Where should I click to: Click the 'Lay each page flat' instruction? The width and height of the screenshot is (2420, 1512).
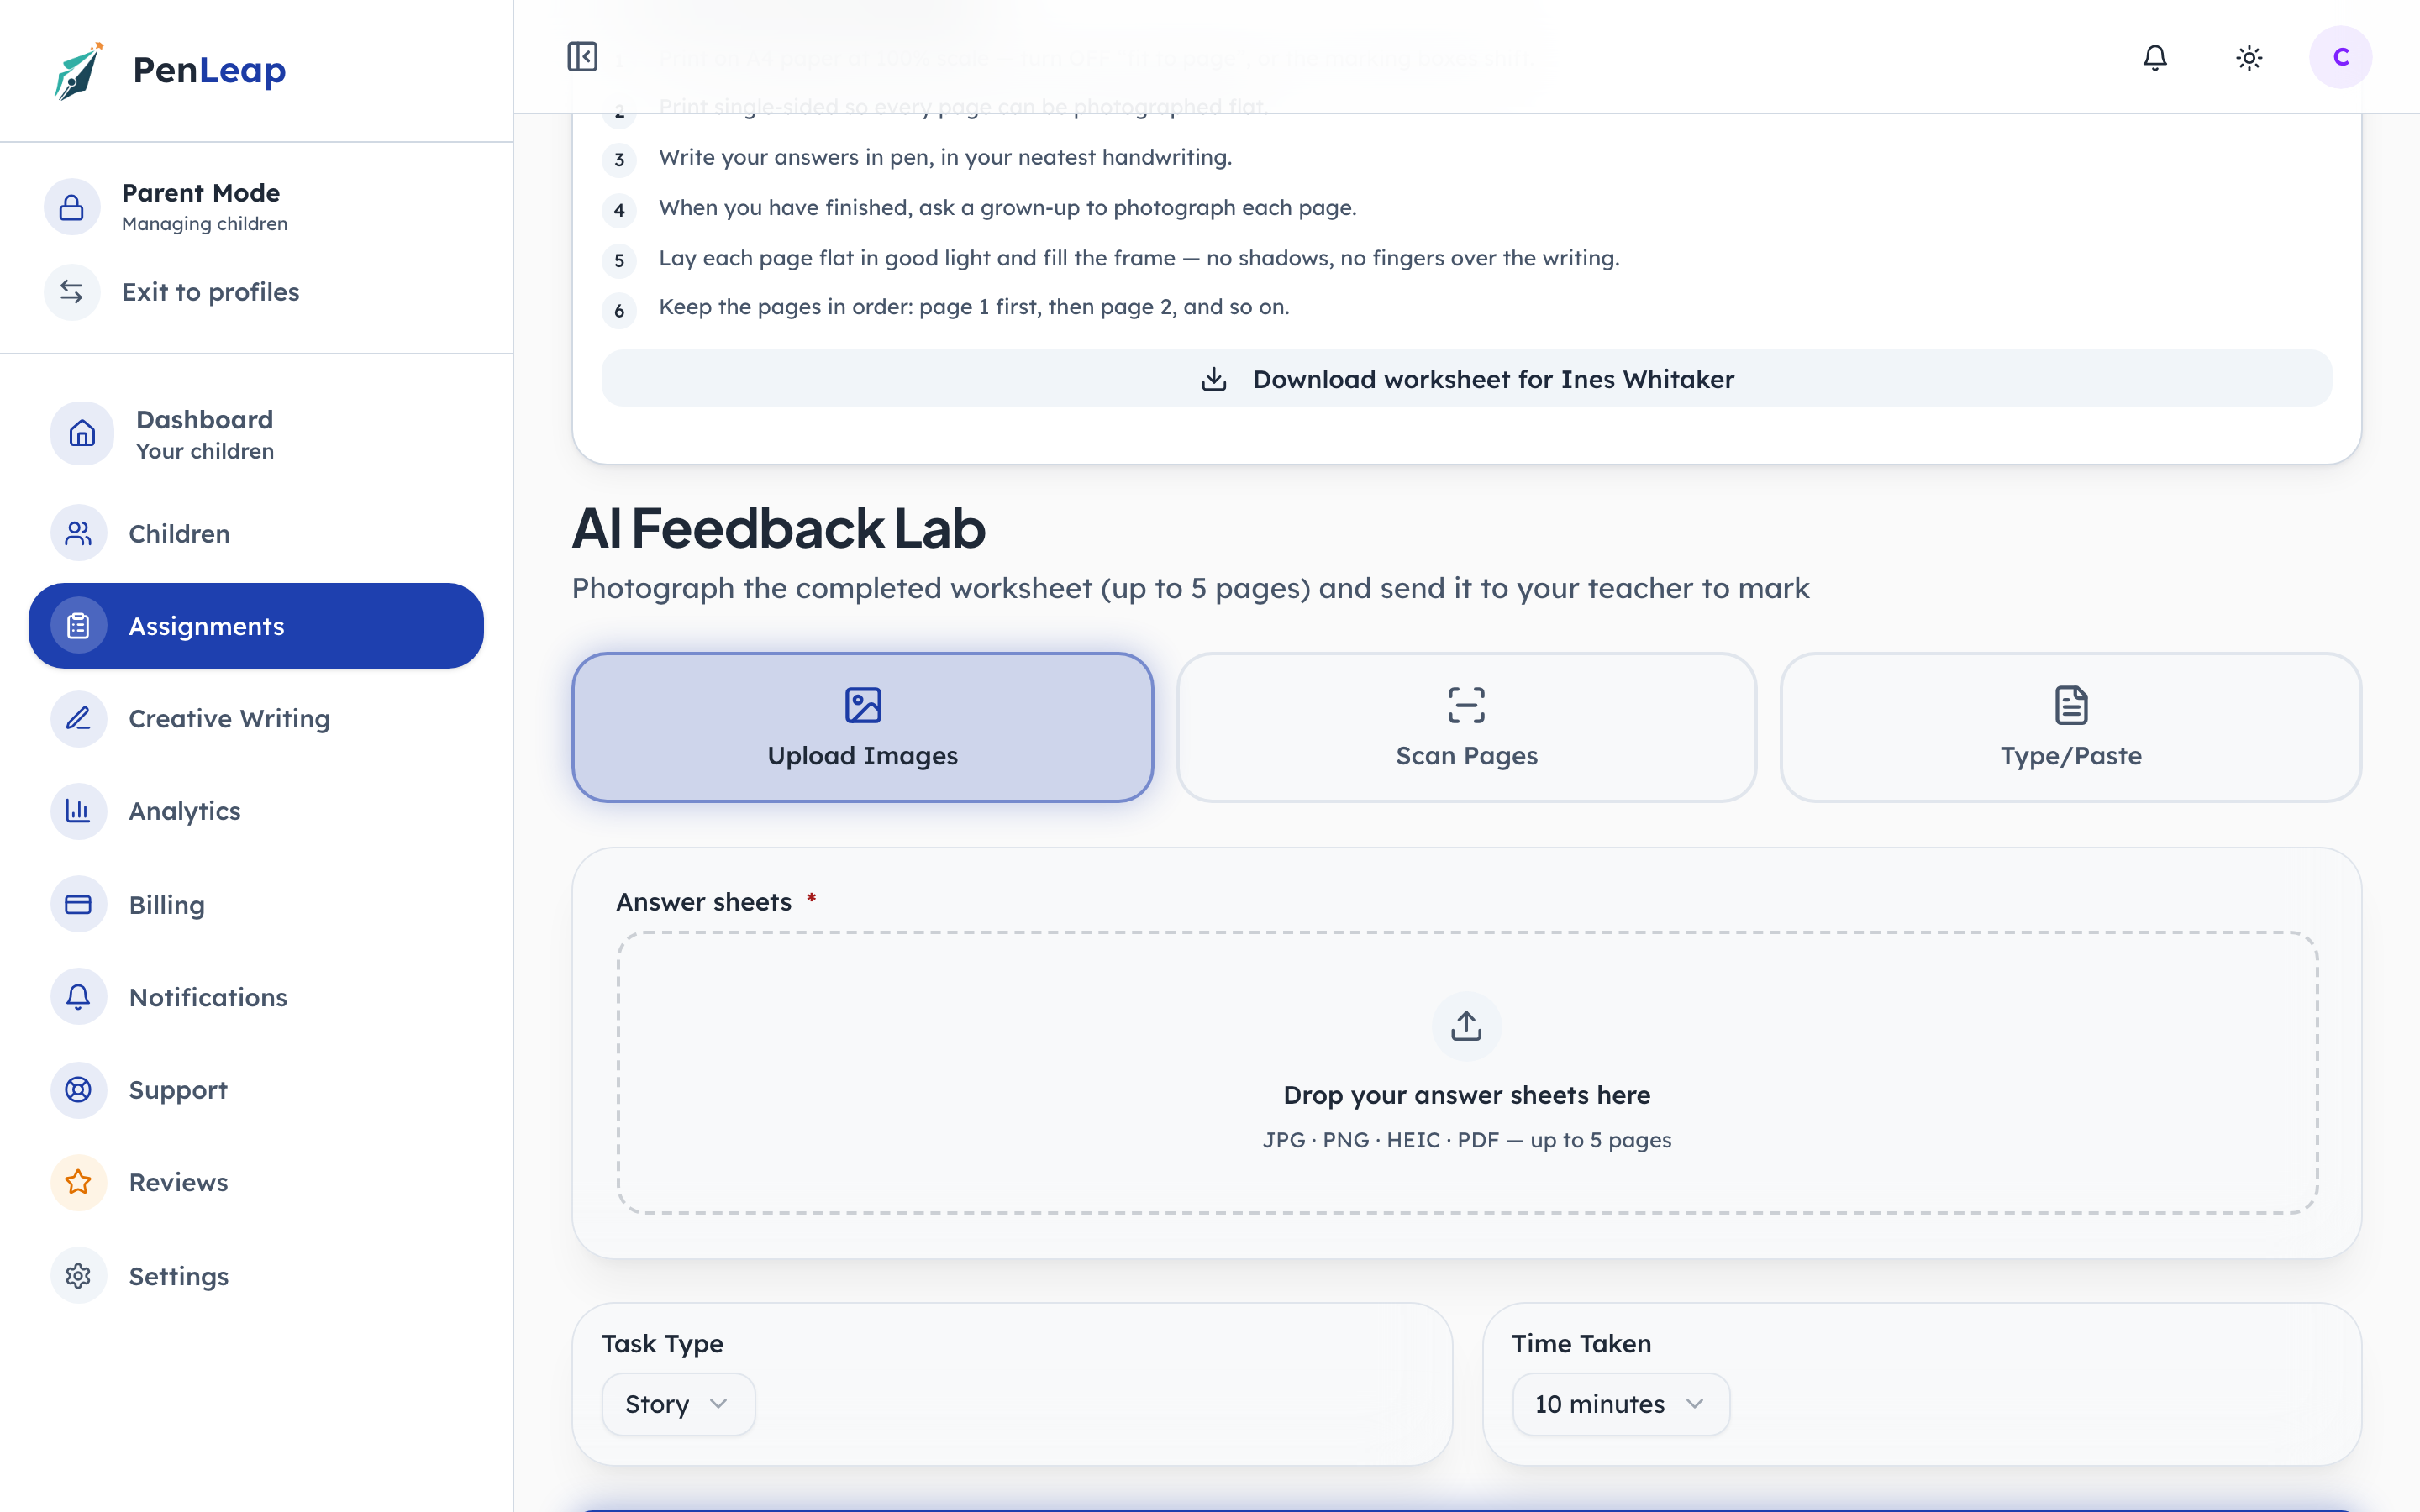[x=1139, y=258]
